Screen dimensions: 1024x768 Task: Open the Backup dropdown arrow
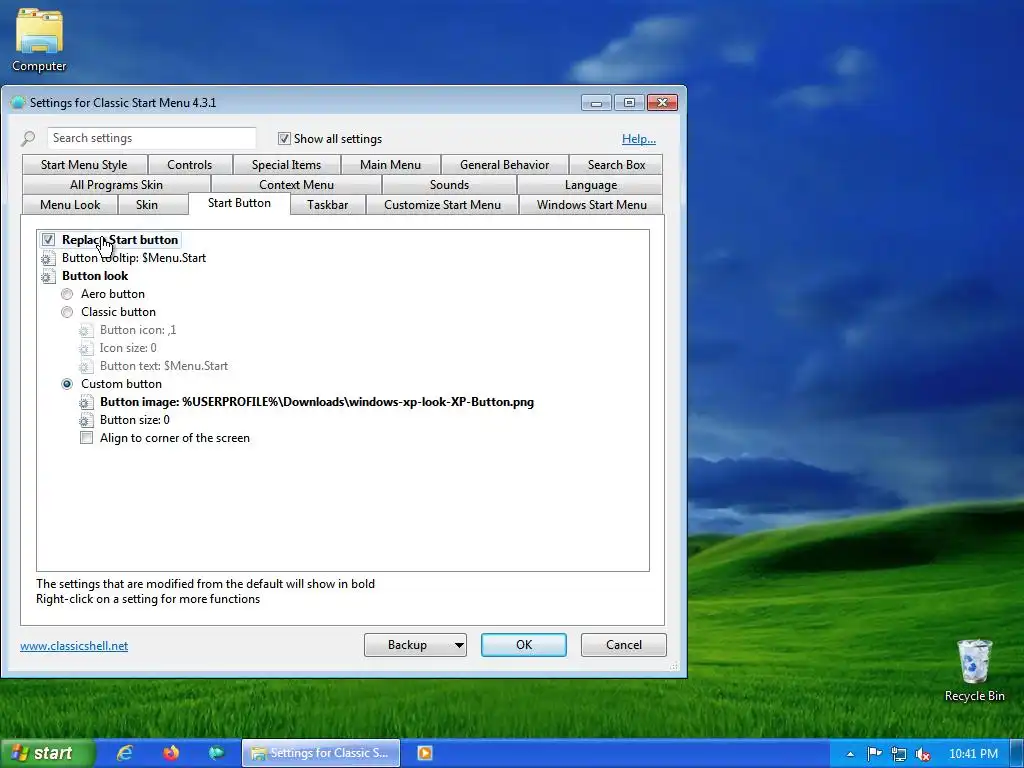click(x=459, y=645)
